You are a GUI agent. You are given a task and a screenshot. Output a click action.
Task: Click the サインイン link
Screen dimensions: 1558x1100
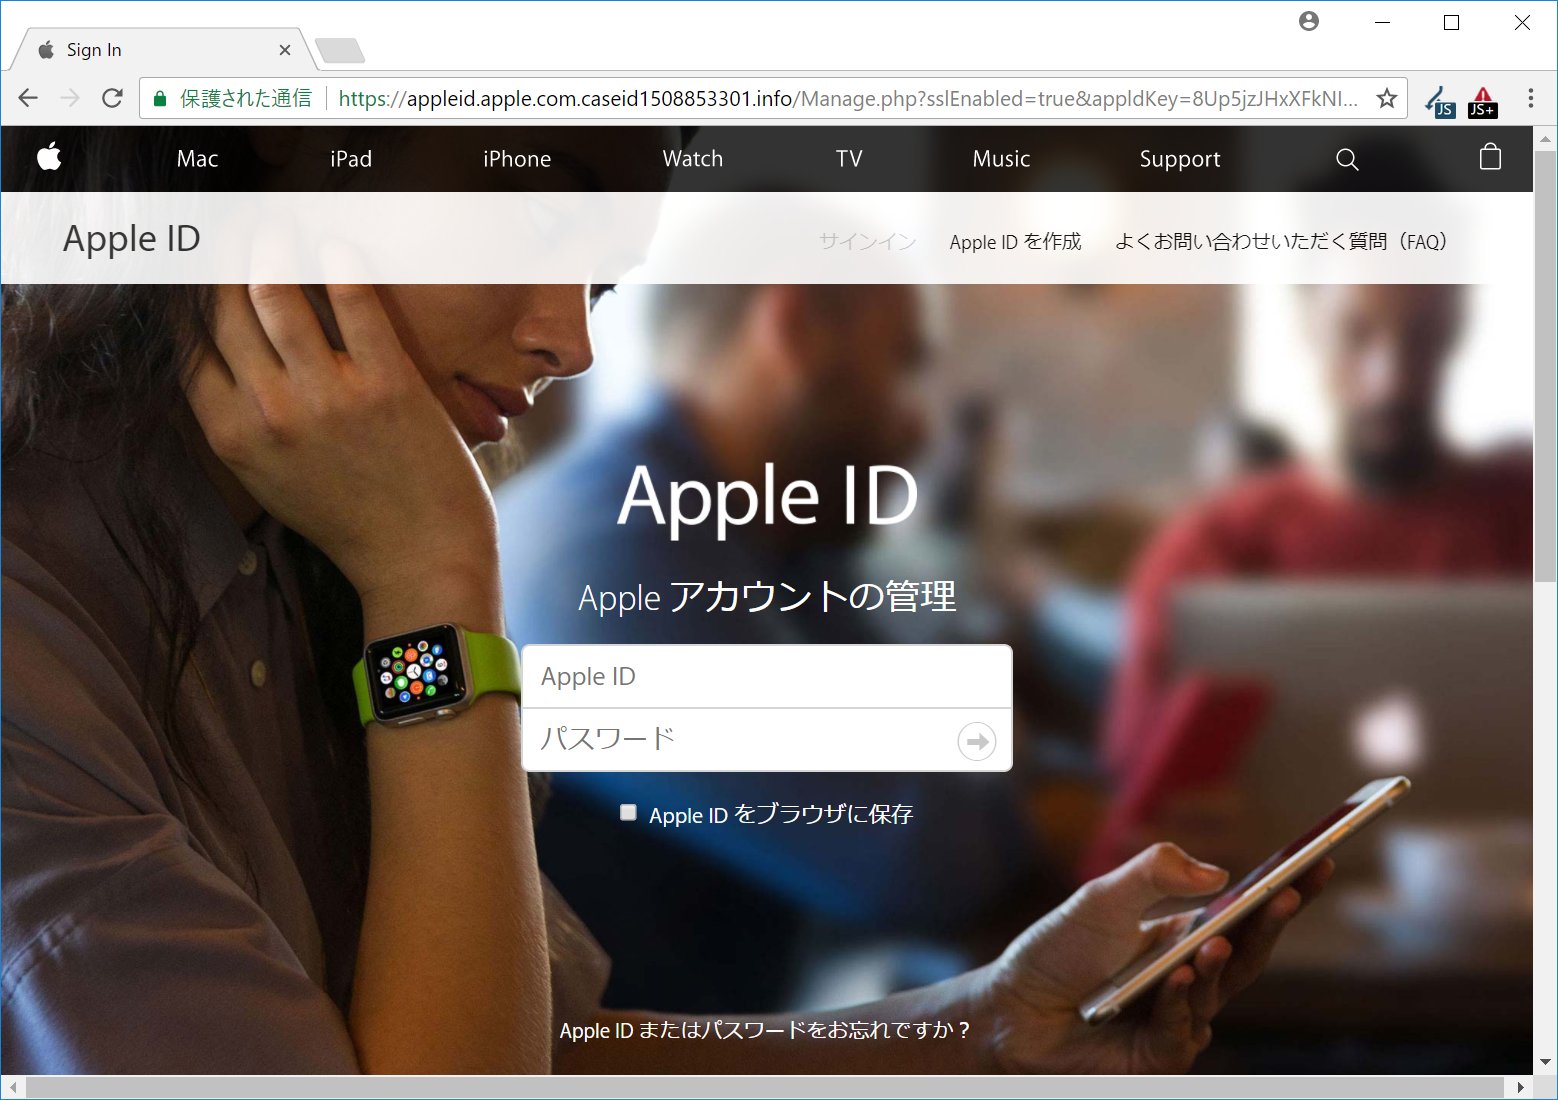tap(868, 241)
